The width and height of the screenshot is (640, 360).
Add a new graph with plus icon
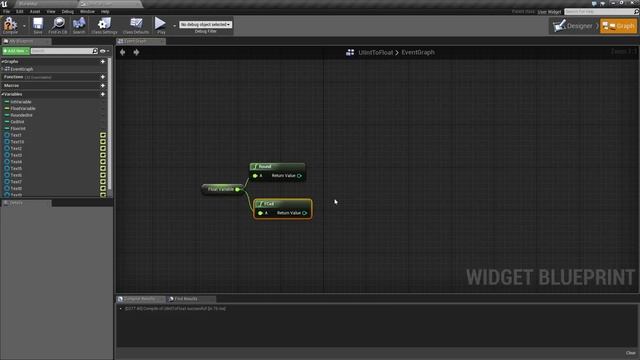click(x=103, y=62)
